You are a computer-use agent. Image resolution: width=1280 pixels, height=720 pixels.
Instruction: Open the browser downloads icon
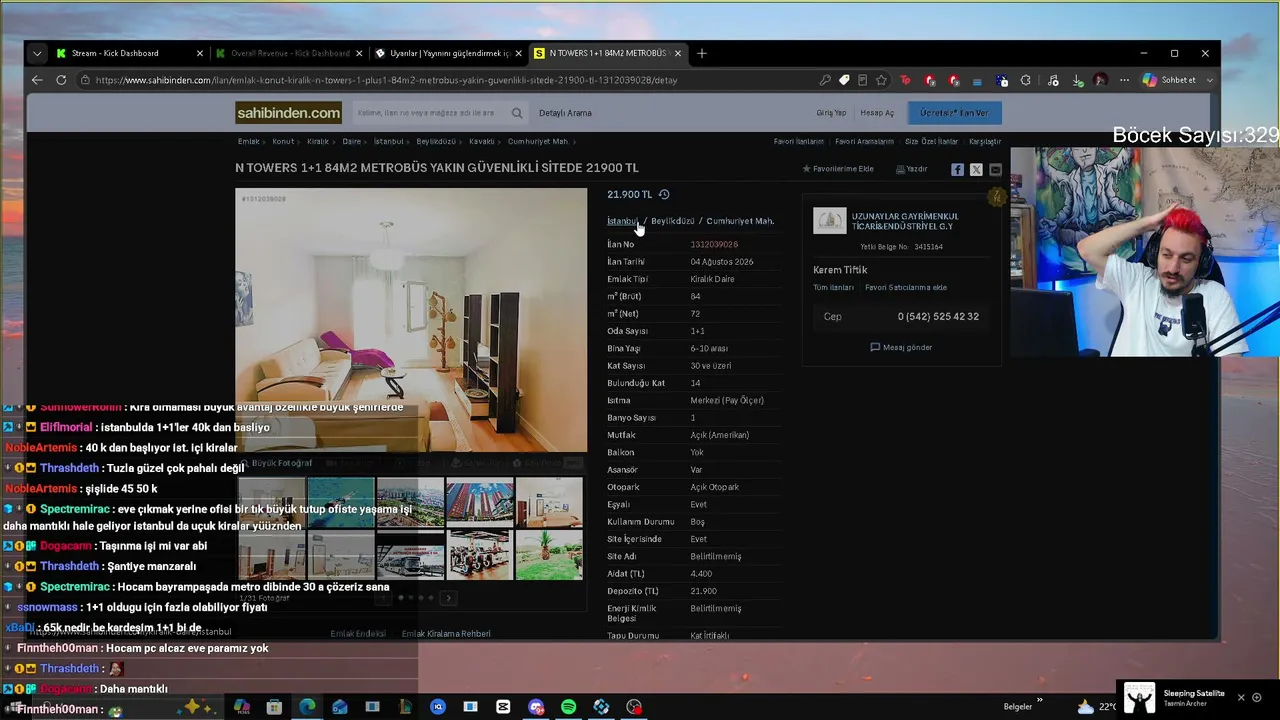point(1077,80)
